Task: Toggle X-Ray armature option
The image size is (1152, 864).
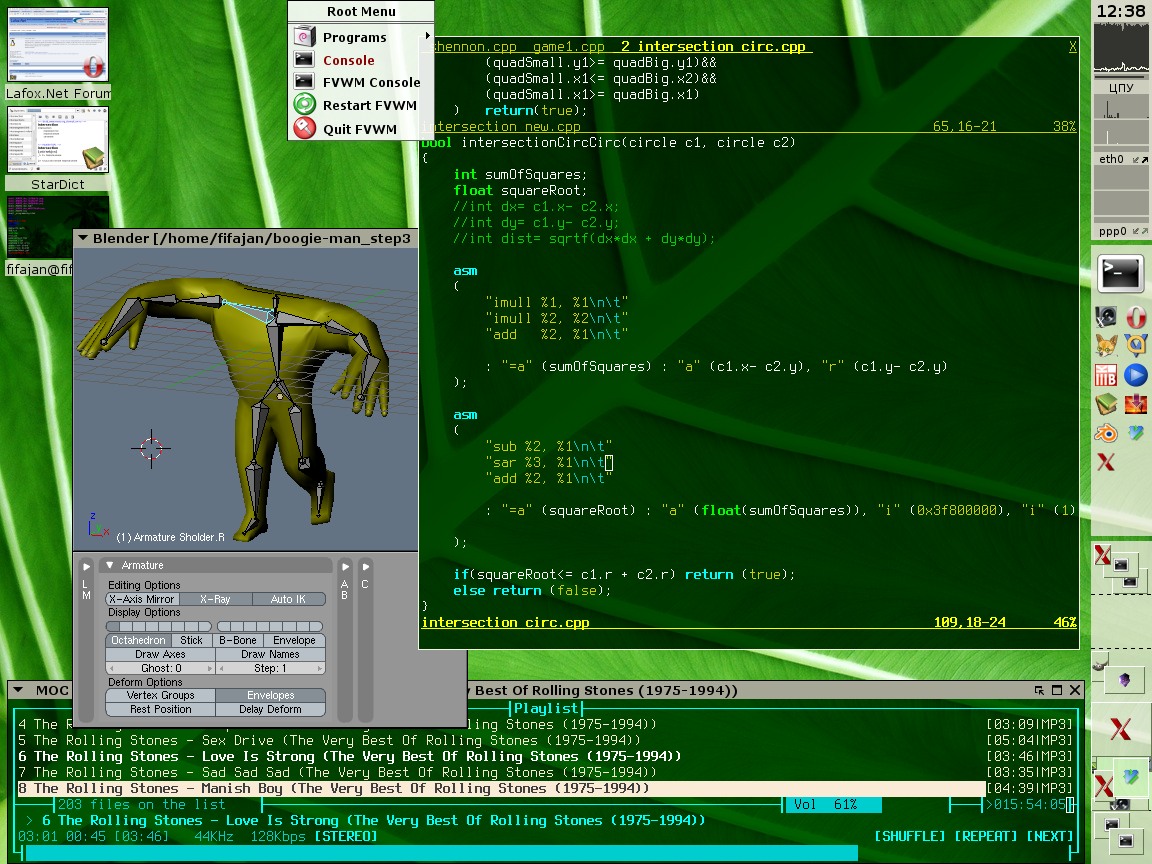Action: (x=215, y=599)
